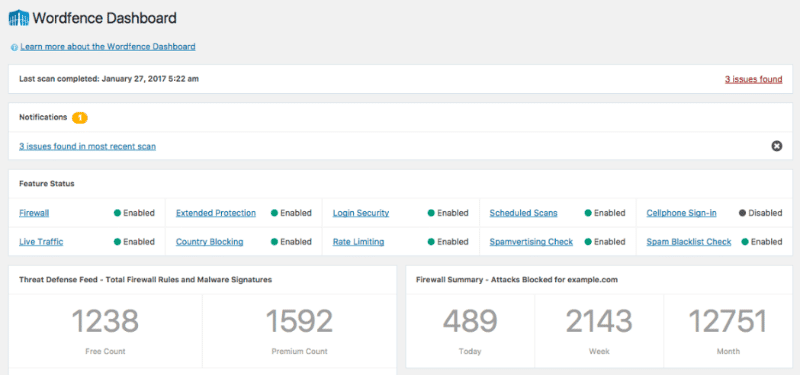
Task: Click the info icon beside Learn more link
Action: (x=14, y=47)
